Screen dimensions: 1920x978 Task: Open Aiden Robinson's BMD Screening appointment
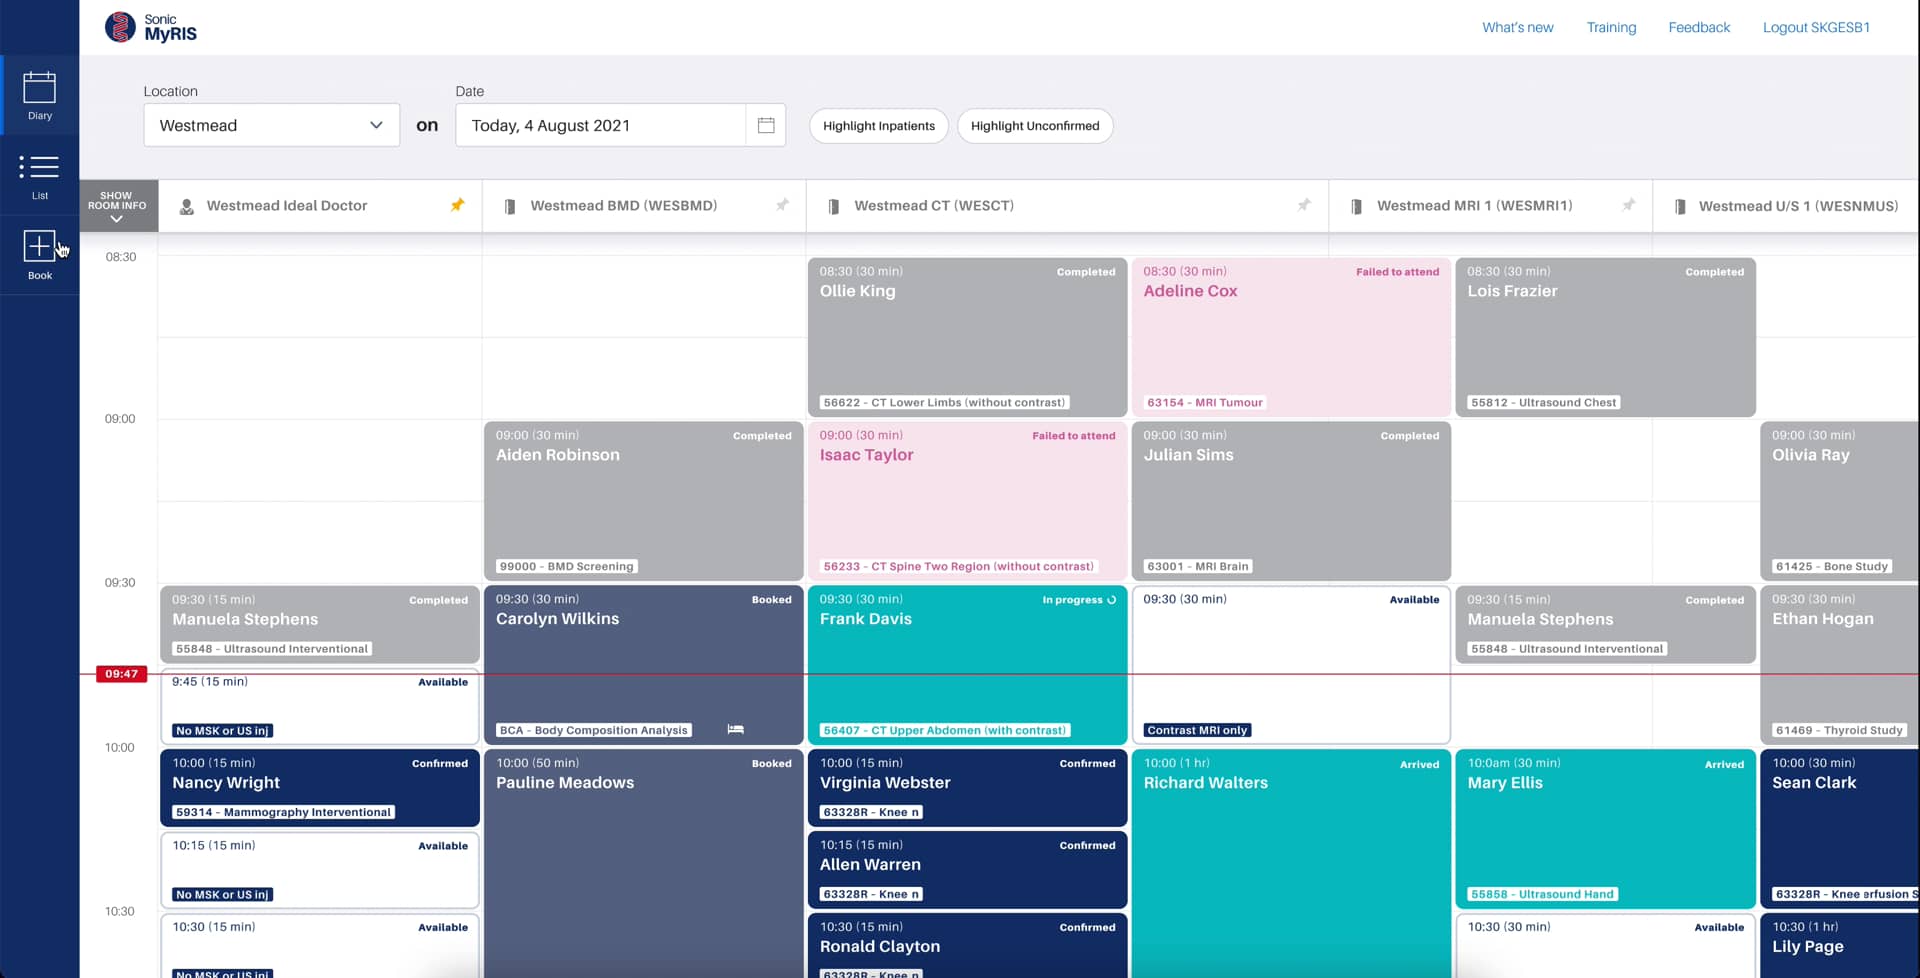point(643,501)
